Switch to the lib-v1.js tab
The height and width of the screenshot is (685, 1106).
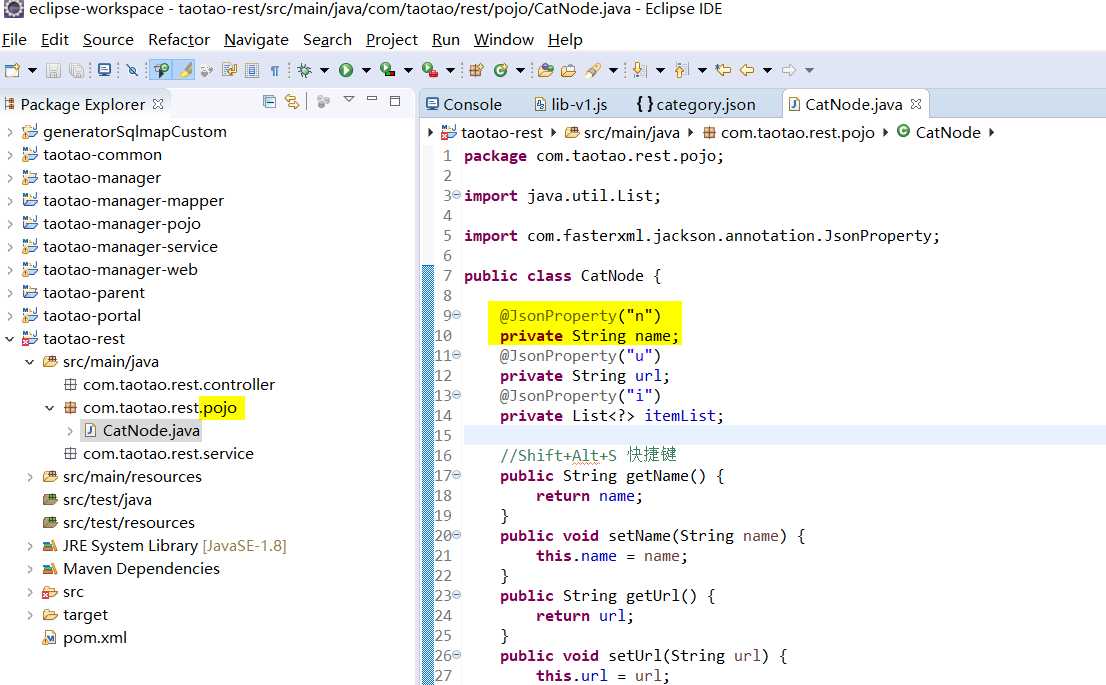571,104
